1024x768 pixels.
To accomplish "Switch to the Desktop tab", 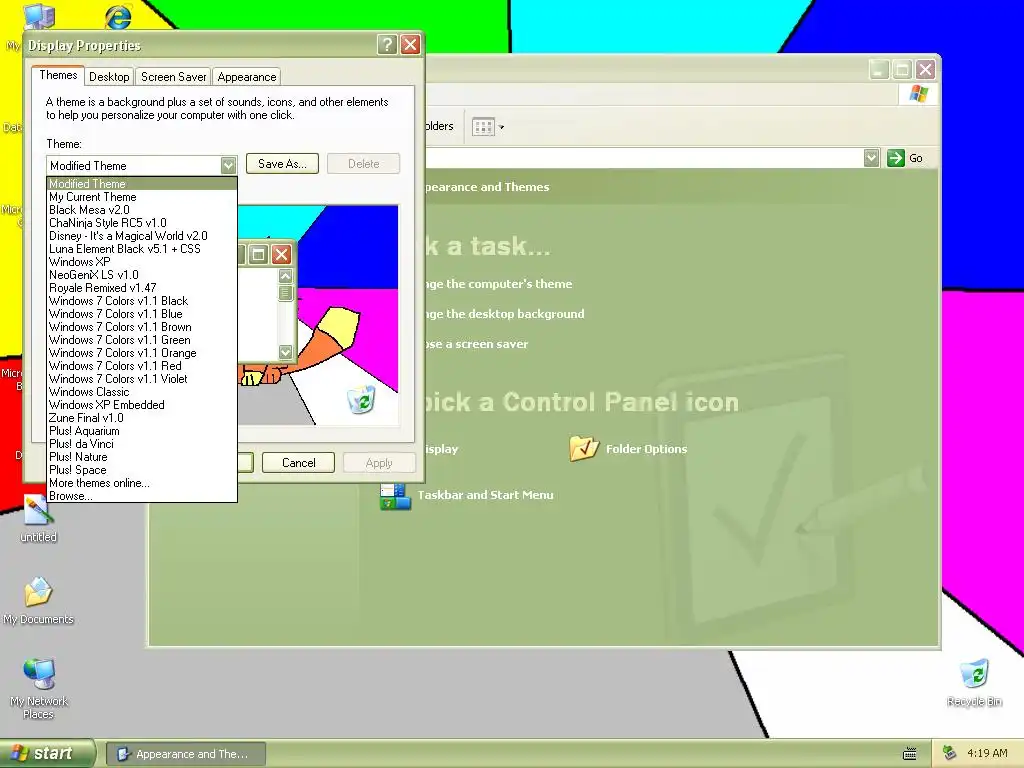I will pos(109,77).
